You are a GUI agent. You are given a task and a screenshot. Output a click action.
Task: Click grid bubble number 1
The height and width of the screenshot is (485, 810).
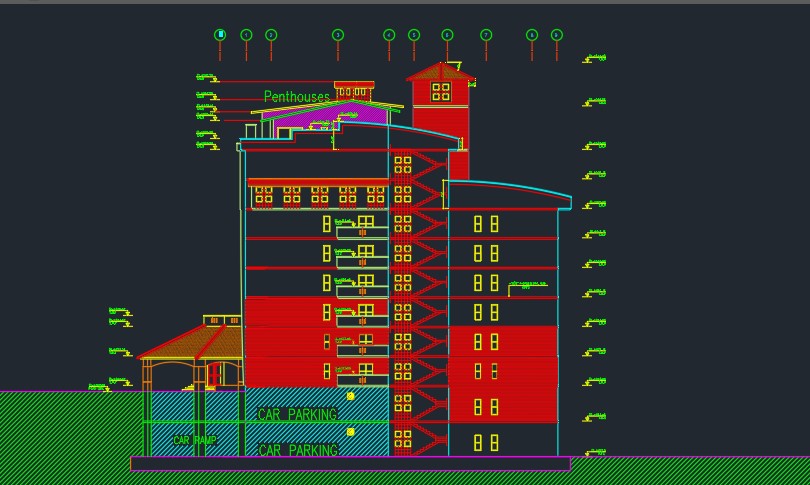(246, 35)
